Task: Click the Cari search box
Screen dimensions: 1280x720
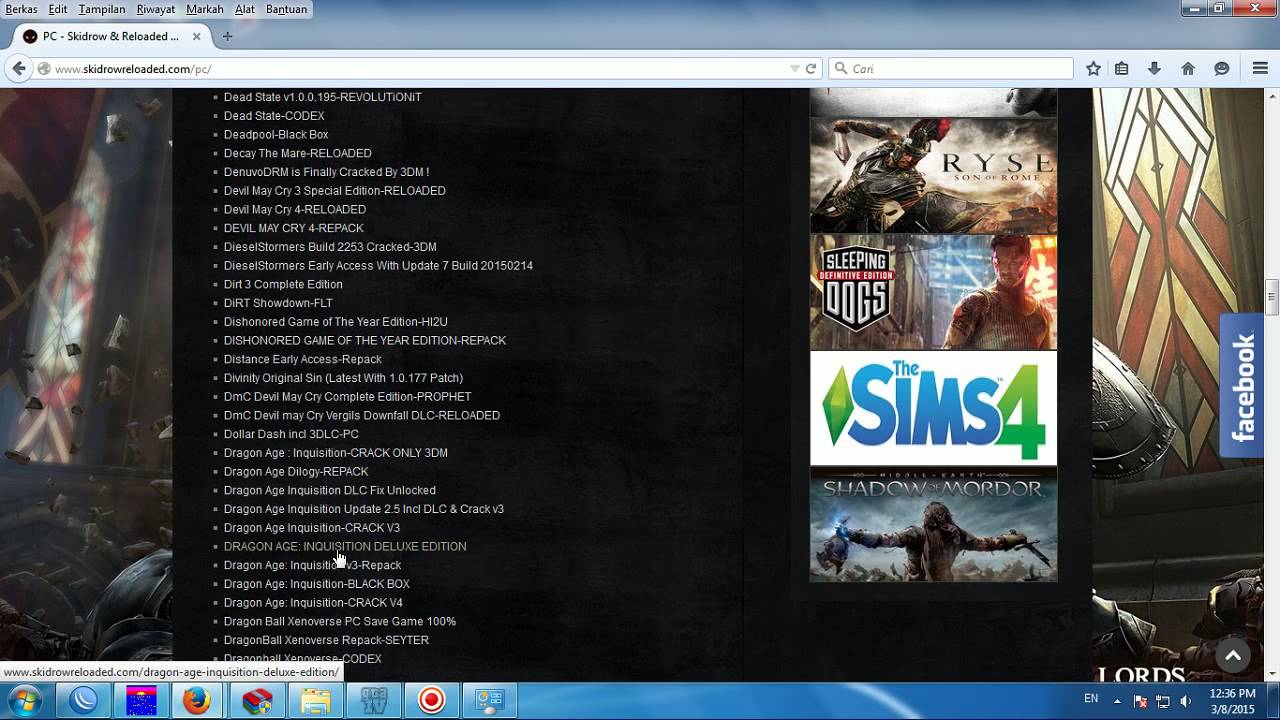Action: 950,69
